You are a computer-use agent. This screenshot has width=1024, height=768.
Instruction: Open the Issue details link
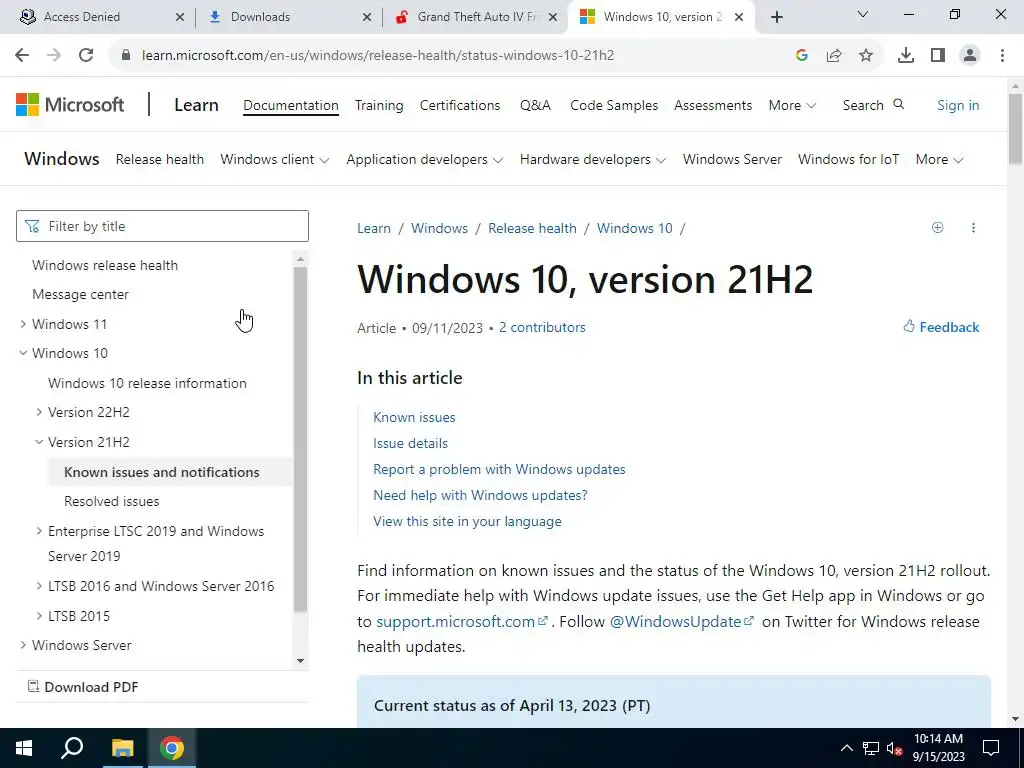click(410, 443)
